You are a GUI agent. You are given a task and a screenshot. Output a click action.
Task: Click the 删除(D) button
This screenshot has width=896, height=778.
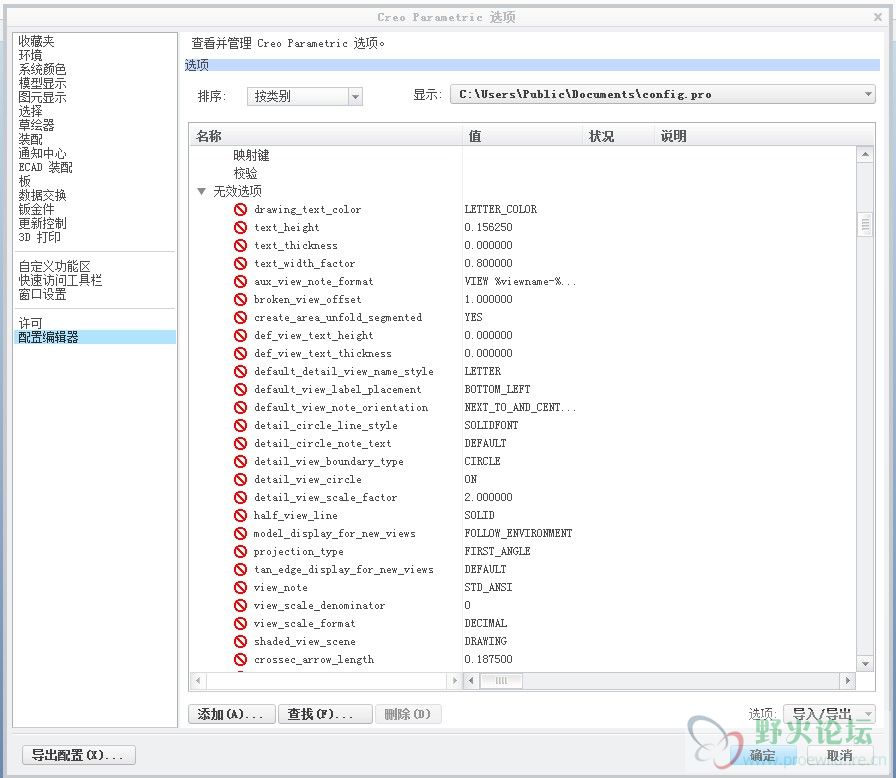point(408,714)
